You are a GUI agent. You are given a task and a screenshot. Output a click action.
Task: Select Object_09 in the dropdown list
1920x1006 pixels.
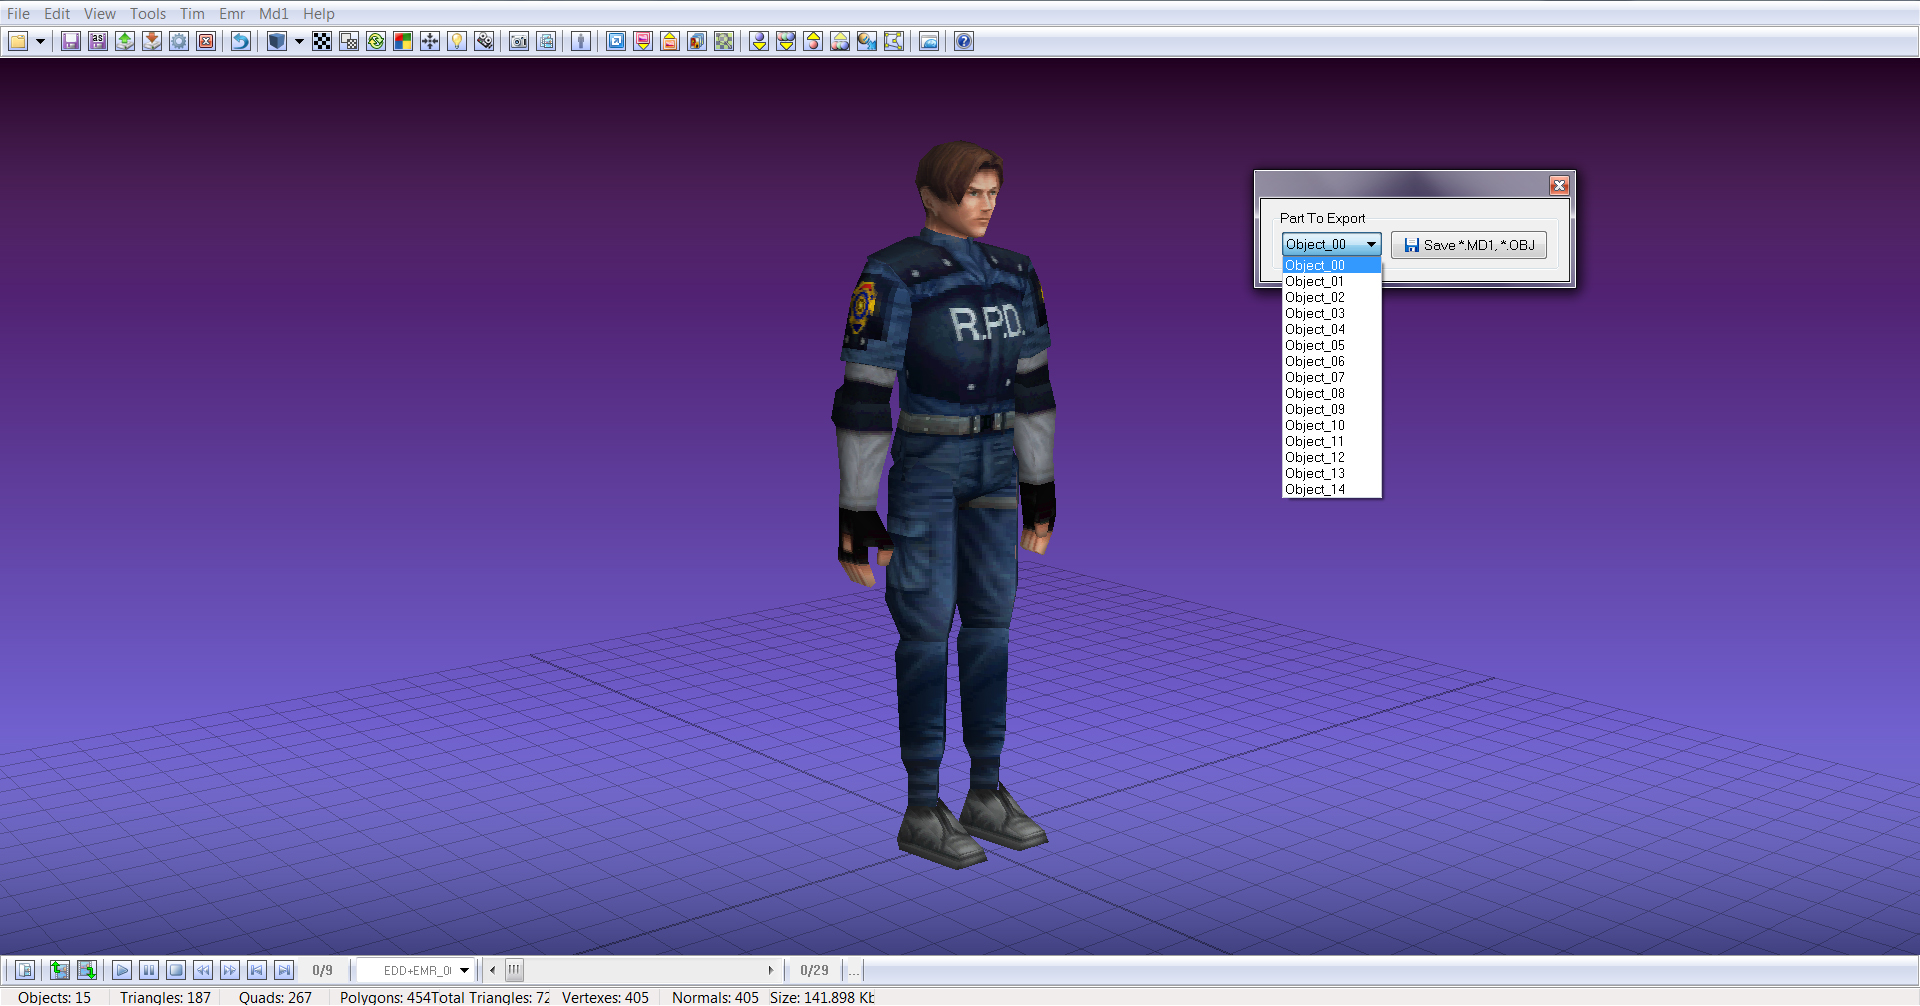[x=1332, y=409]
